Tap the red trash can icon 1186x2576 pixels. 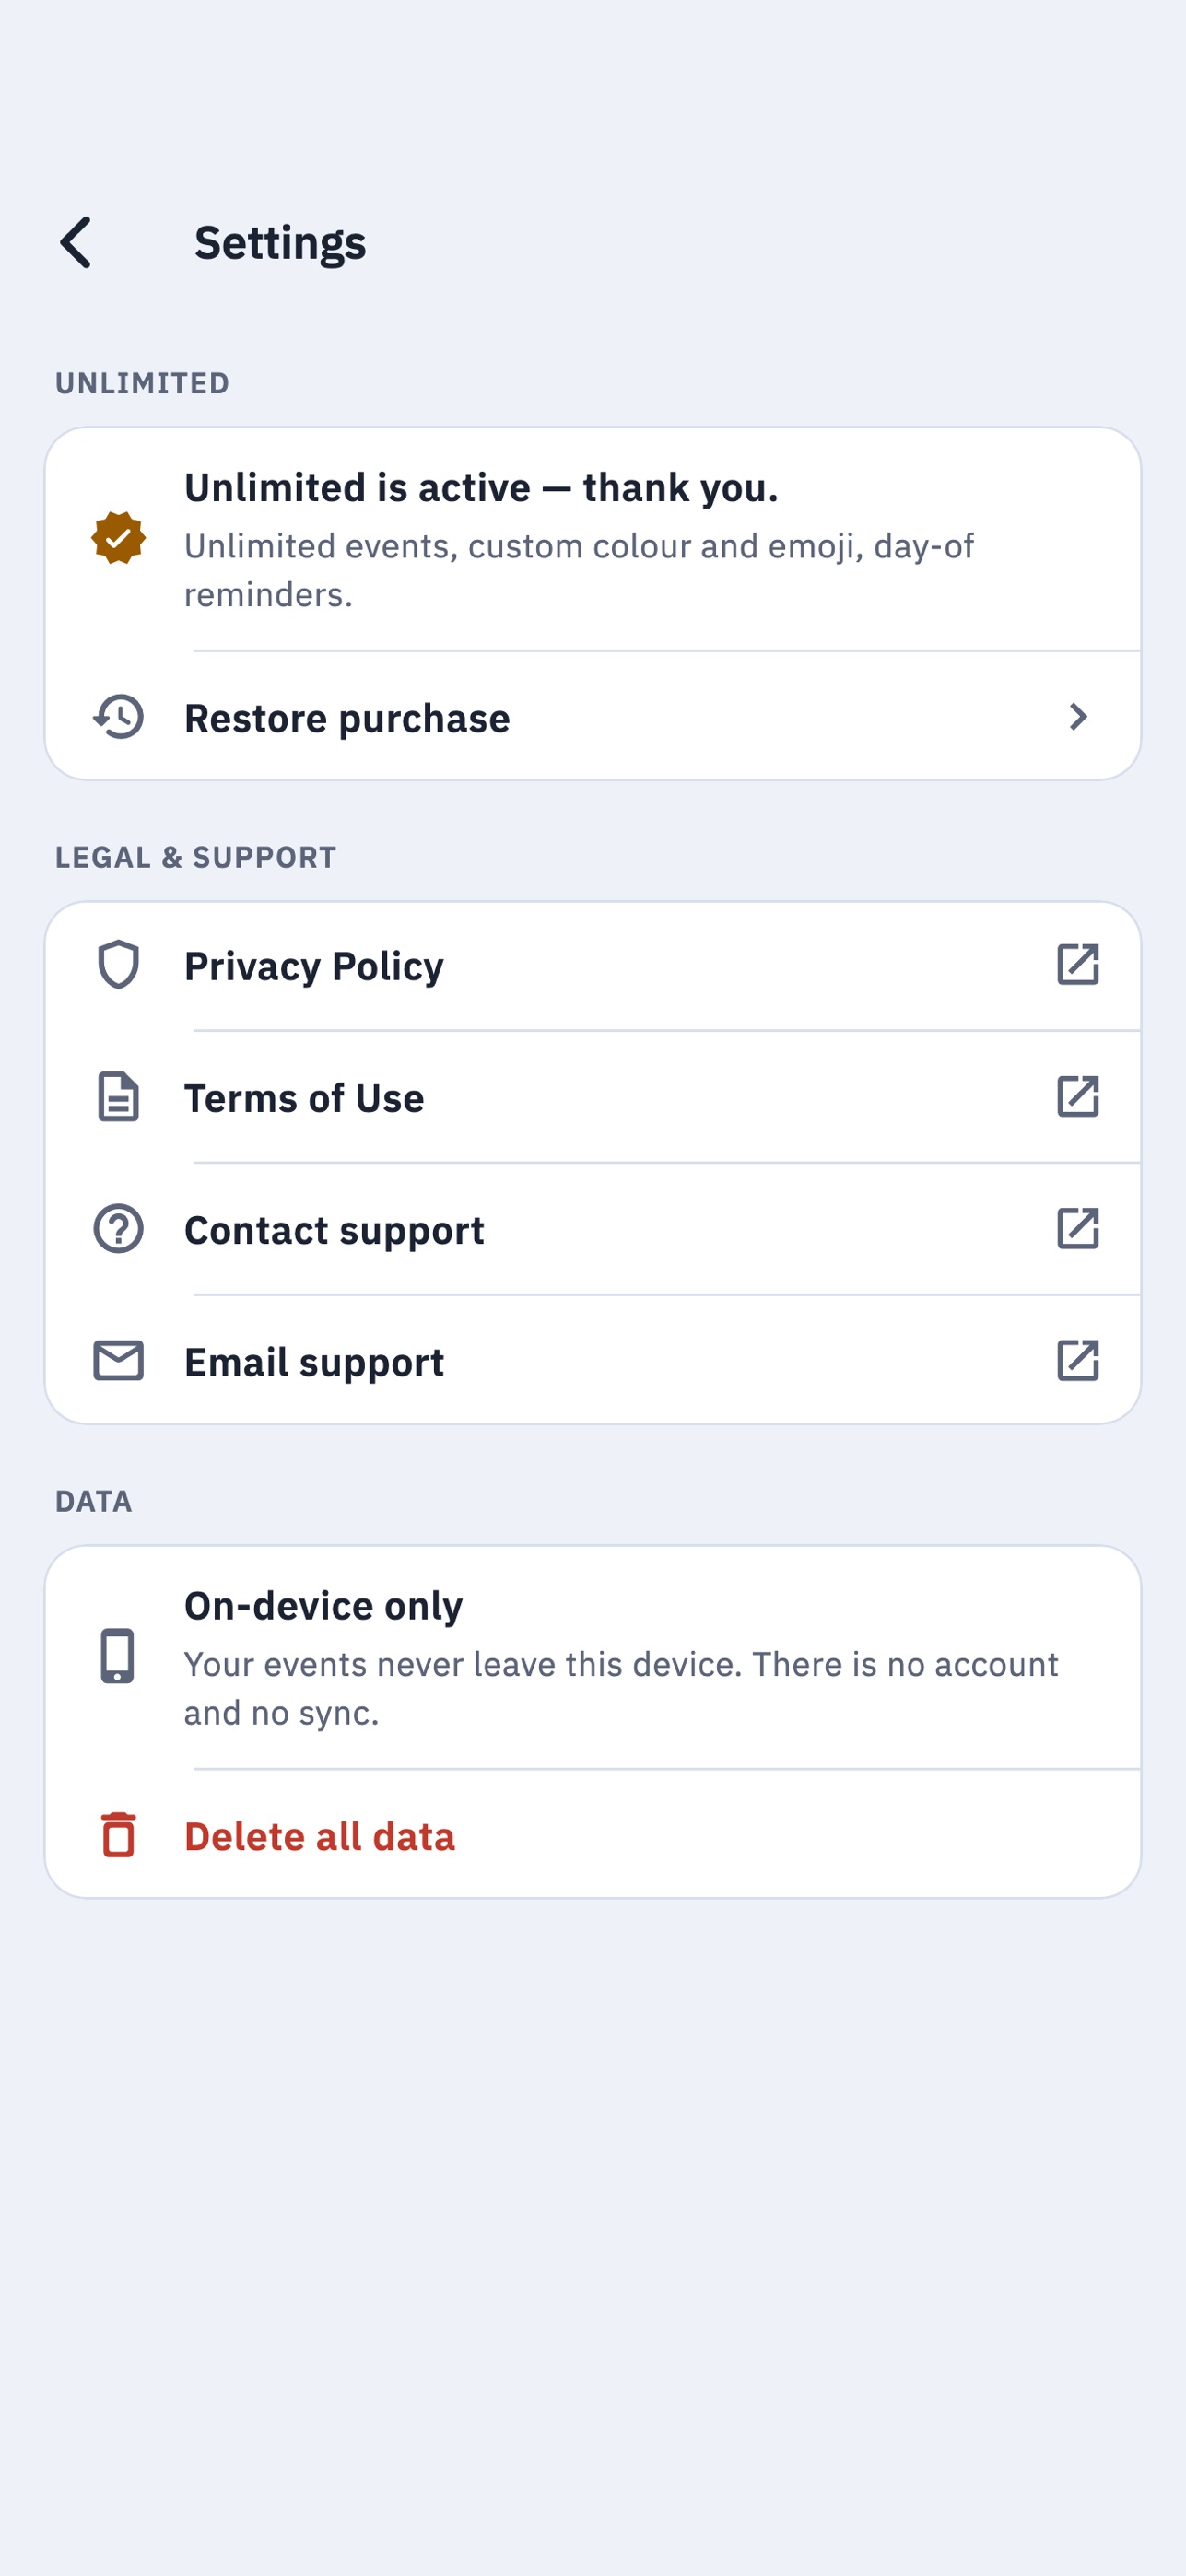click(x=118, y=1835)
